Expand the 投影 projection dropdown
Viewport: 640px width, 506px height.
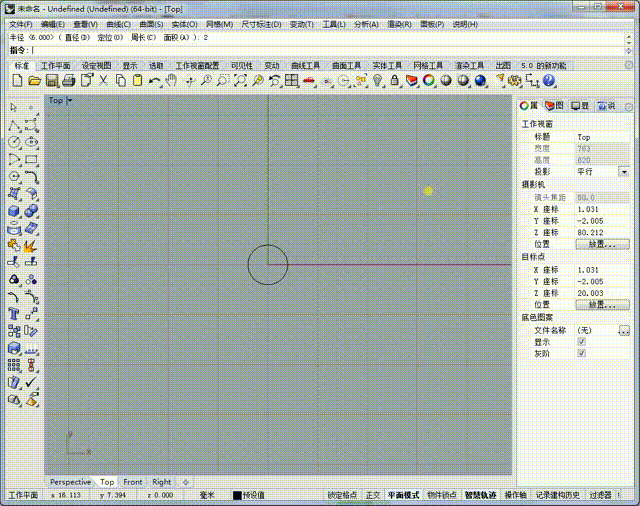click(624, 172)
